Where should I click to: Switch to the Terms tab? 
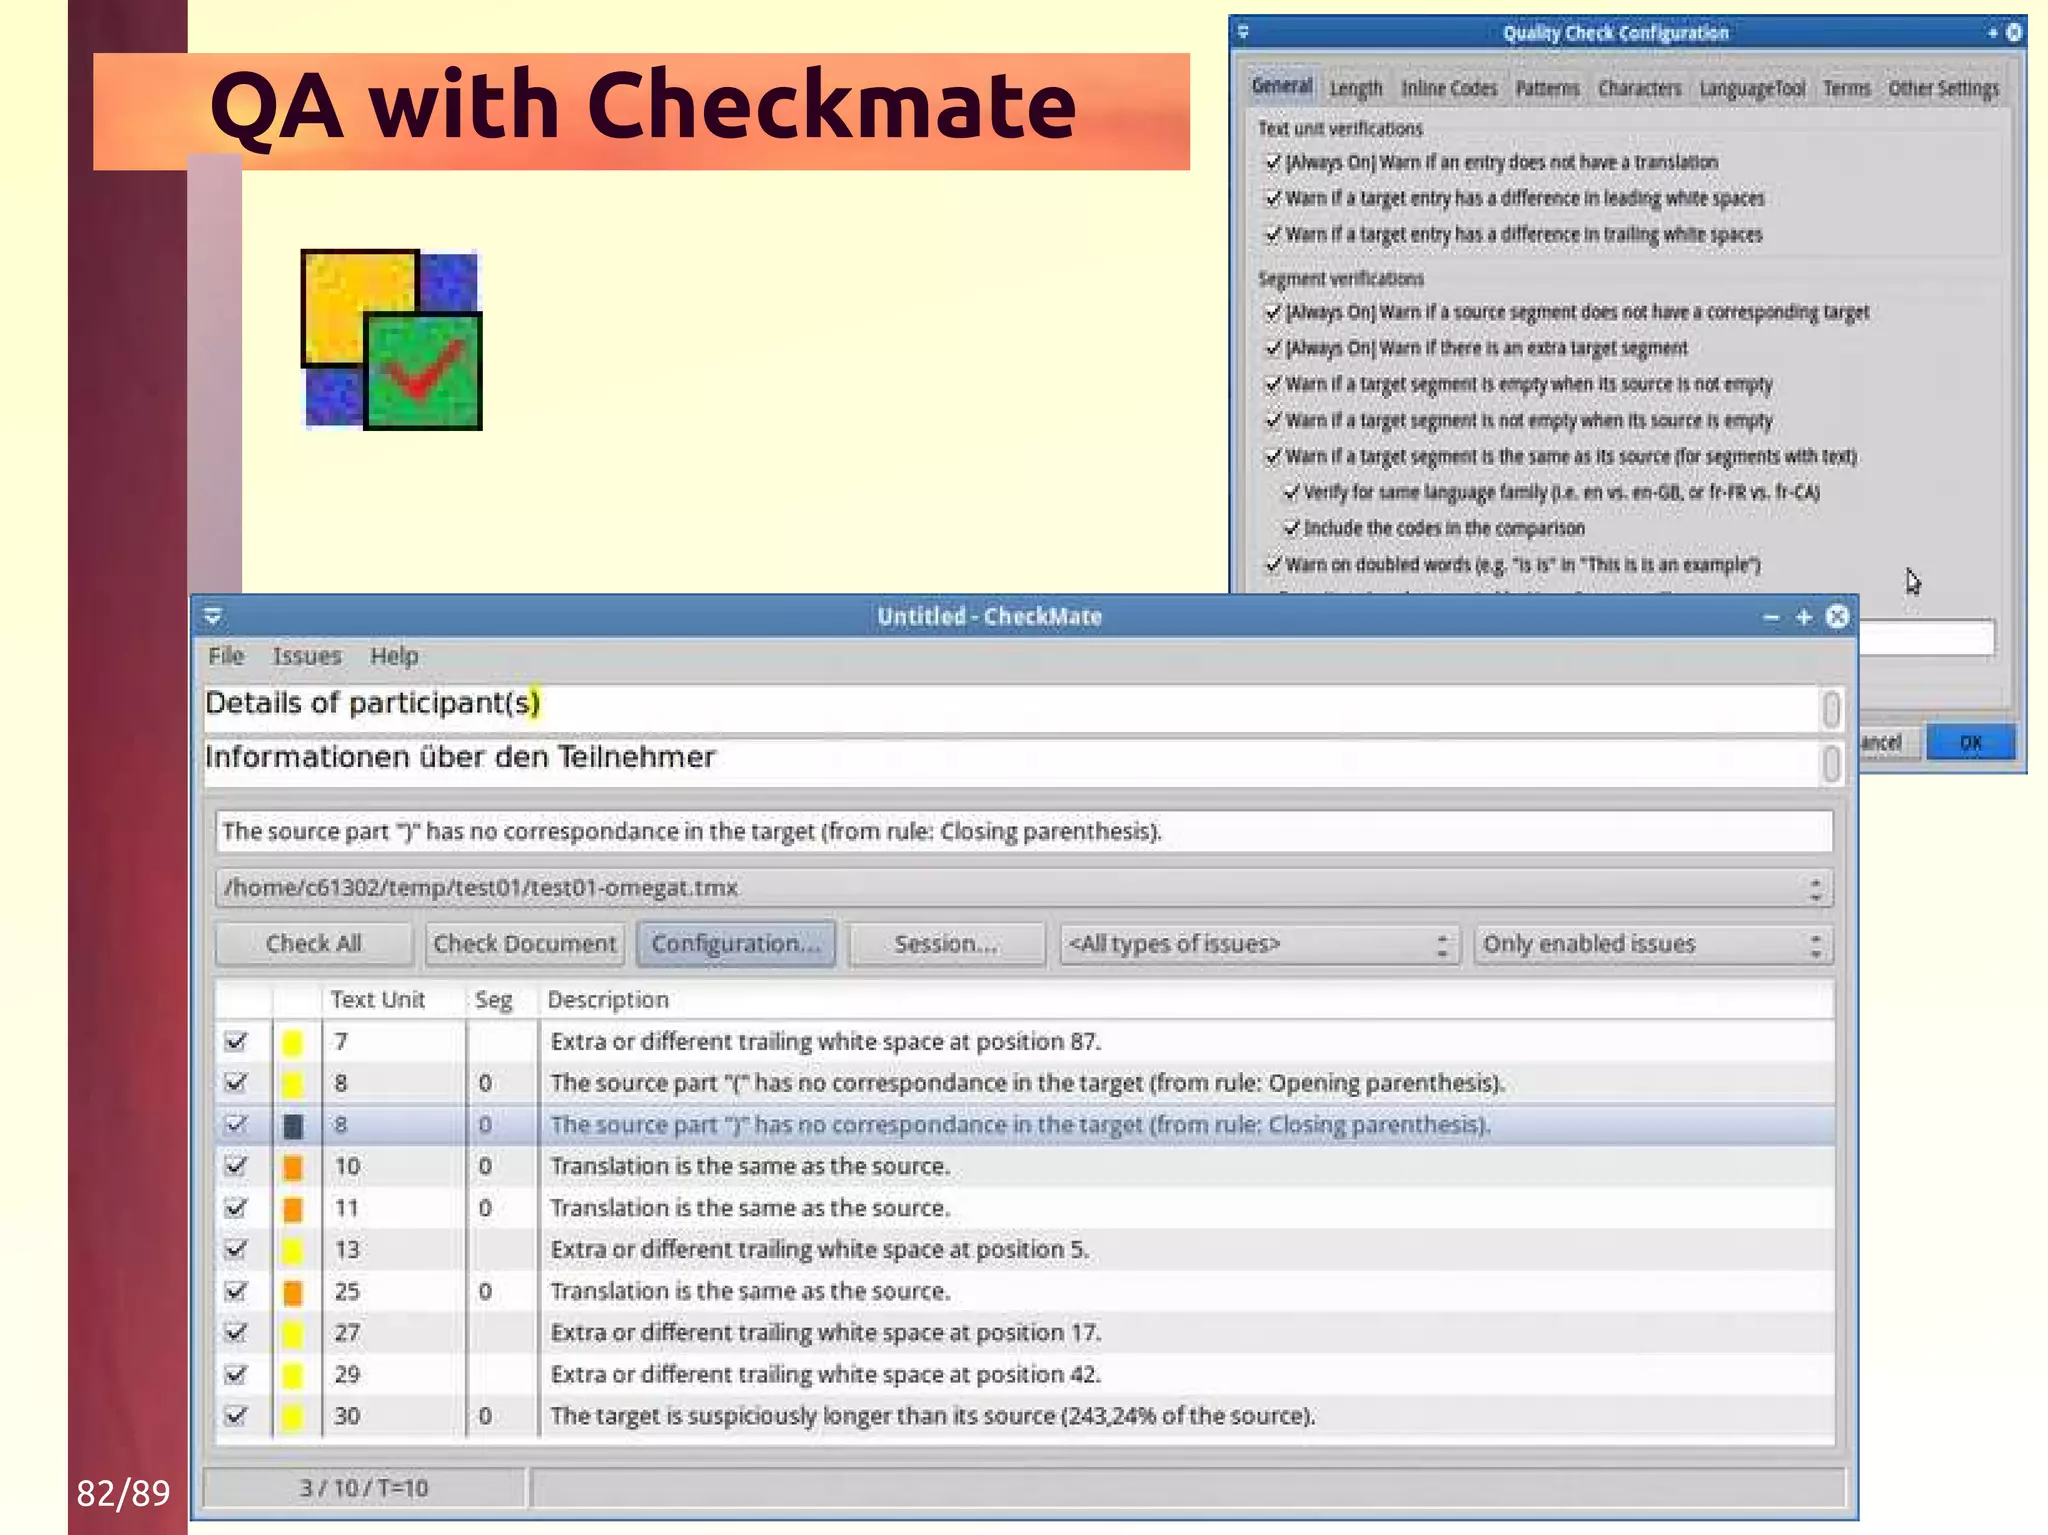point(1846,88)
